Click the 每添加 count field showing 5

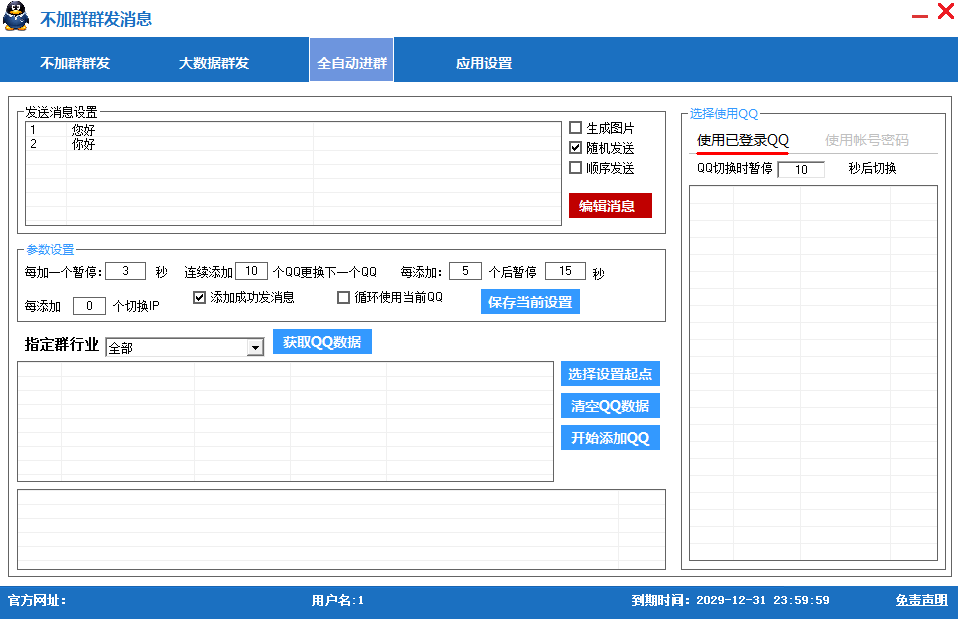point(465,271)
